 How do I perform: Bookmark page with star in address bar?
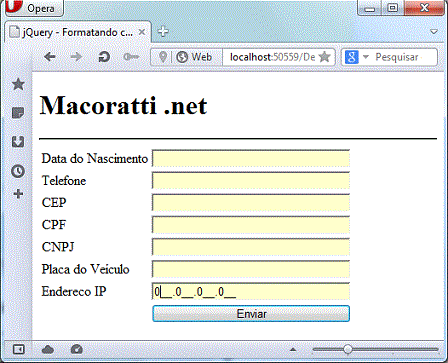point(324,57)
